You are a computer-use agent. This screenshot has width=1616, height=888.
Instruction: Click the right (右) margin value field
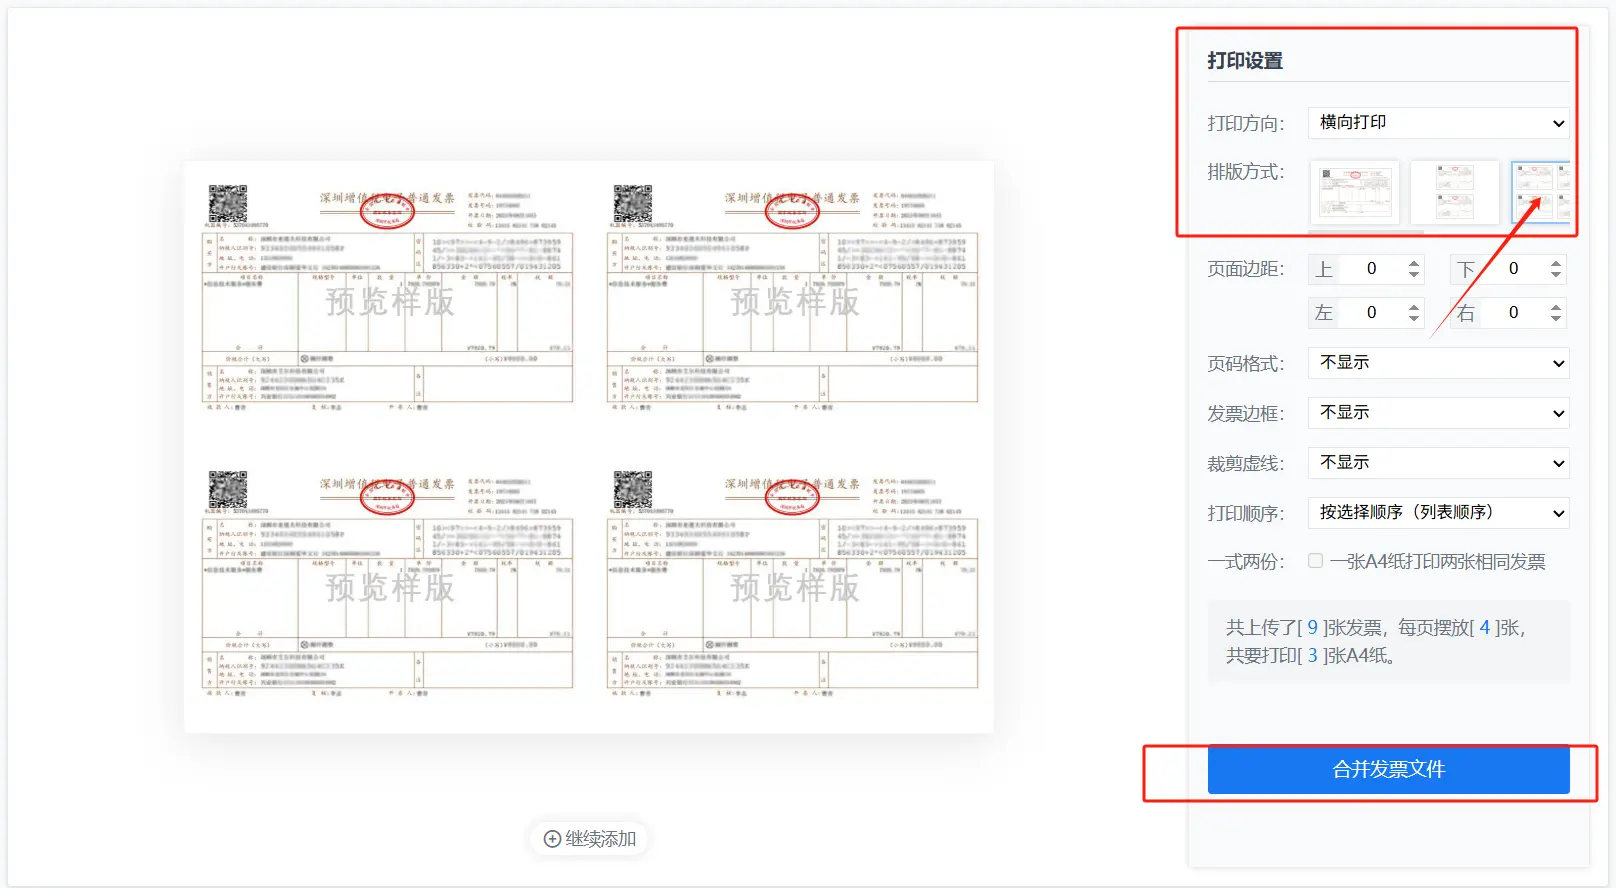[1514, 313]
